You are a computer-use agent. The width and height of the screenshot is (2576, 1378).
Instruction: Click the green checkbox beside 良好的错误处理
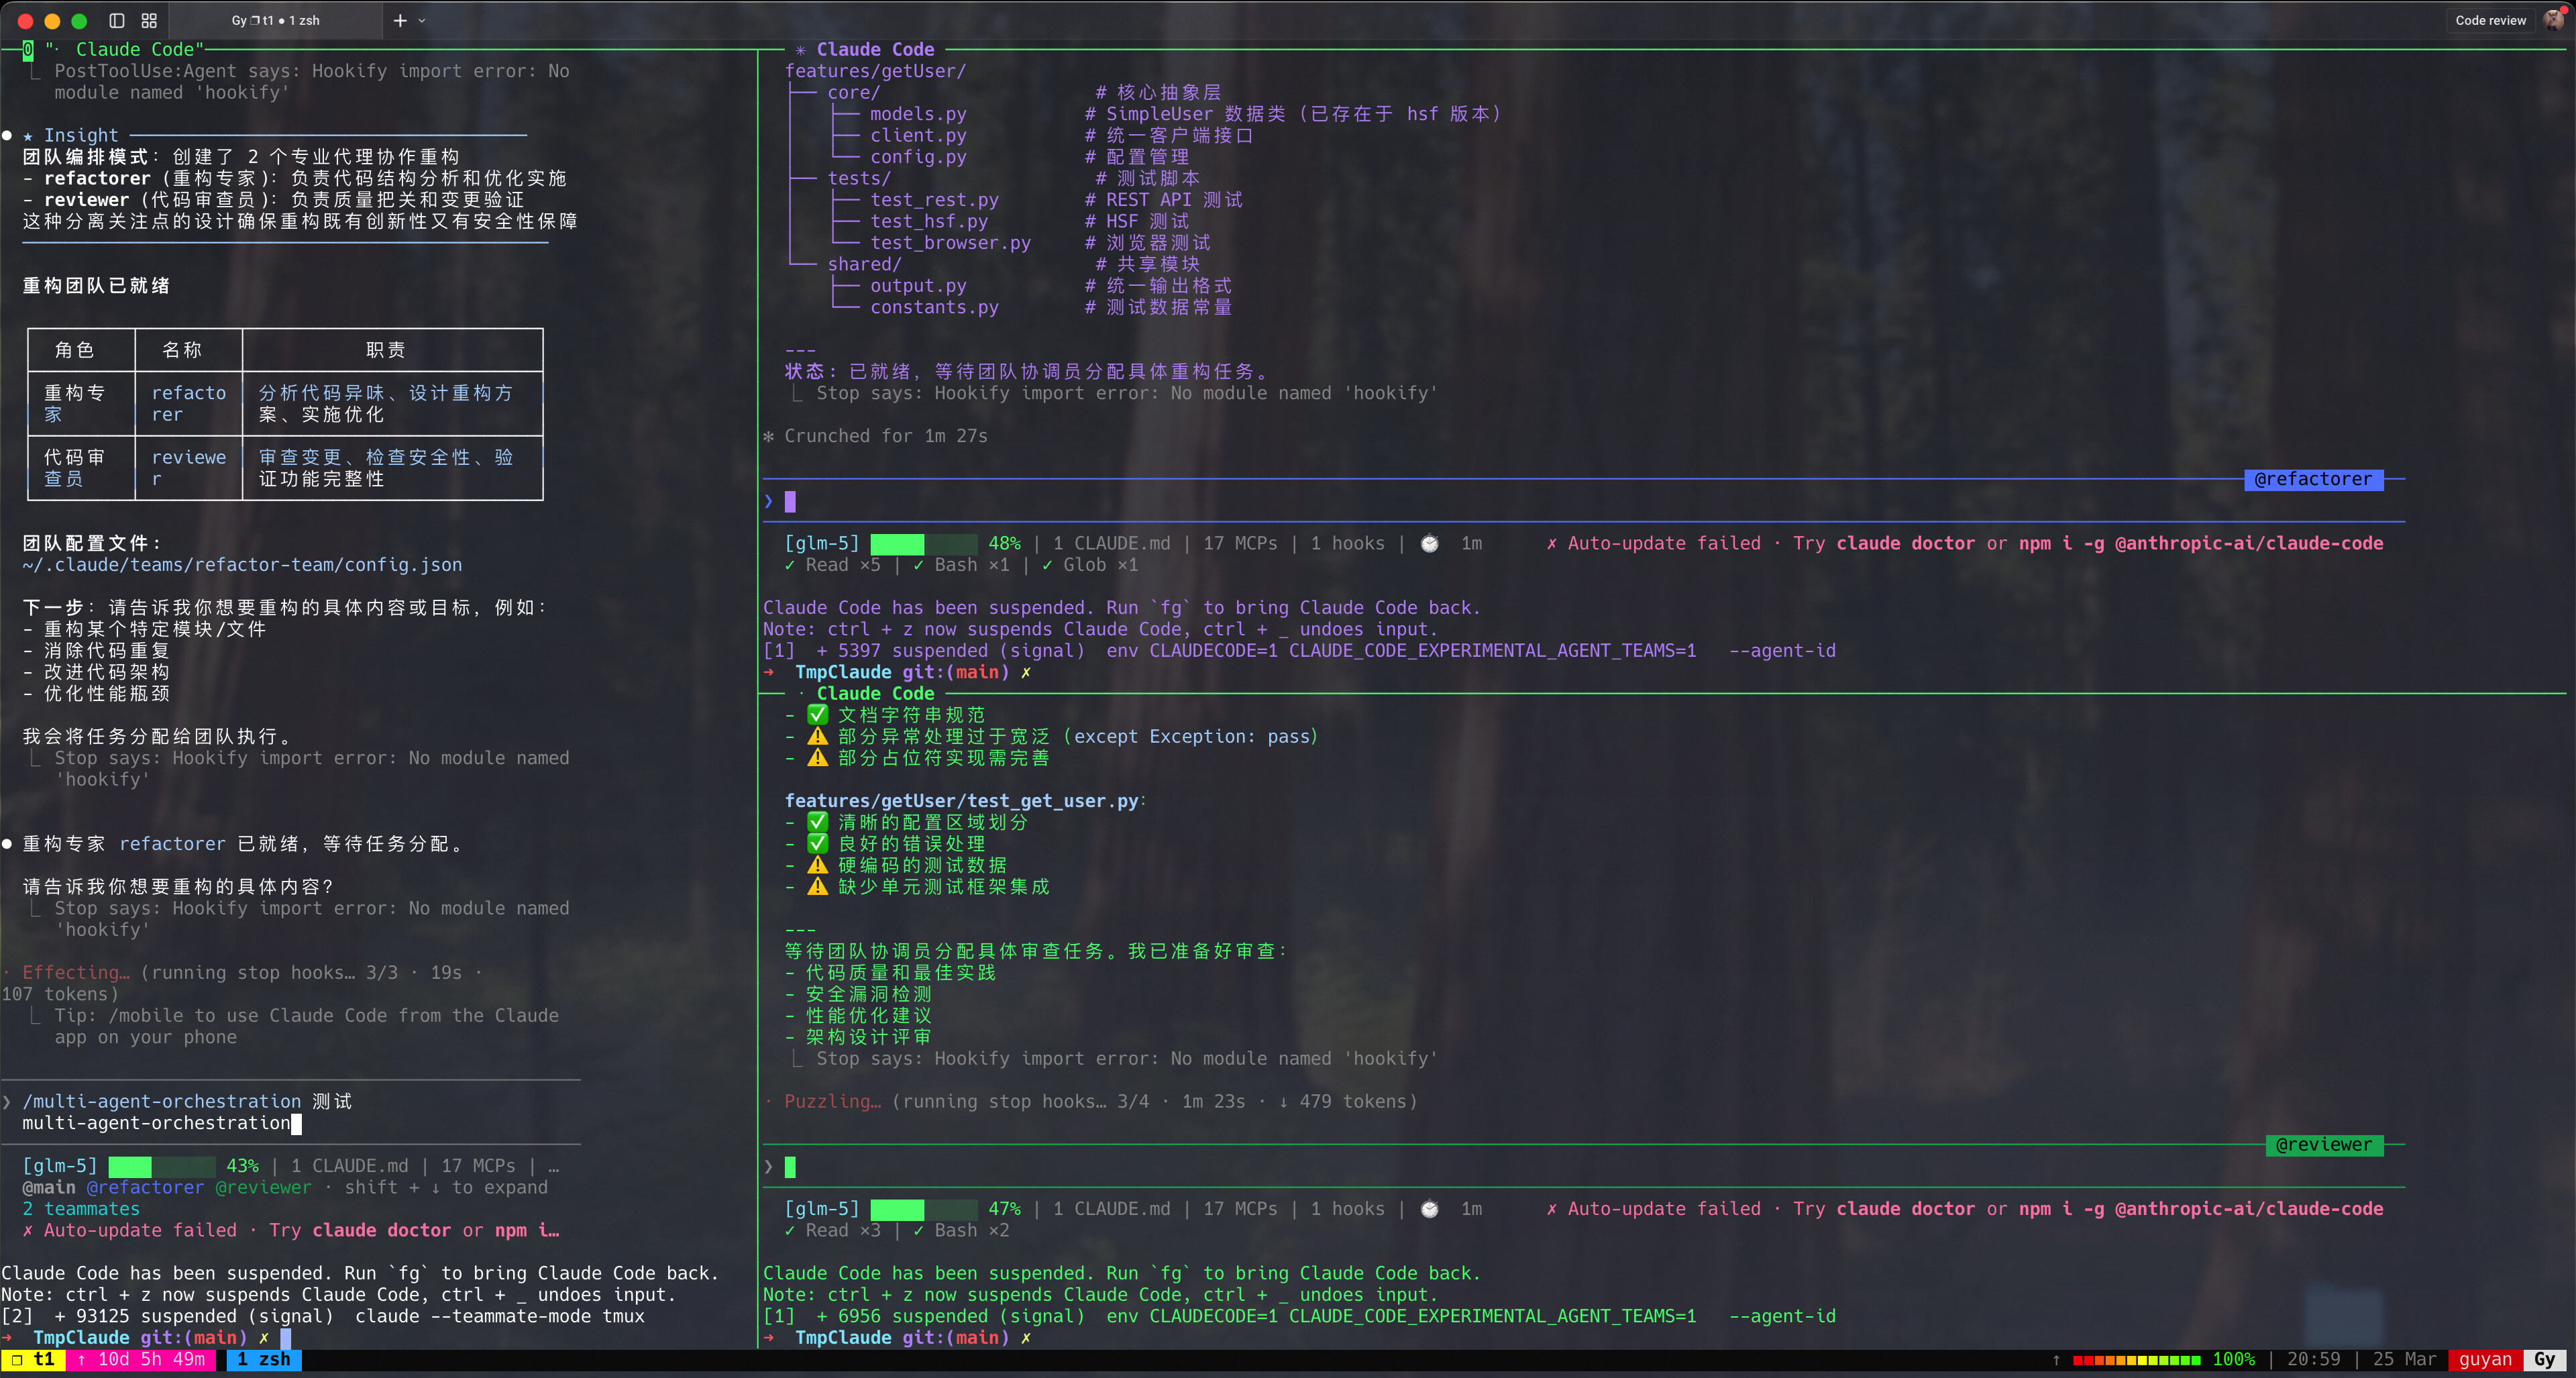(817, 843)
